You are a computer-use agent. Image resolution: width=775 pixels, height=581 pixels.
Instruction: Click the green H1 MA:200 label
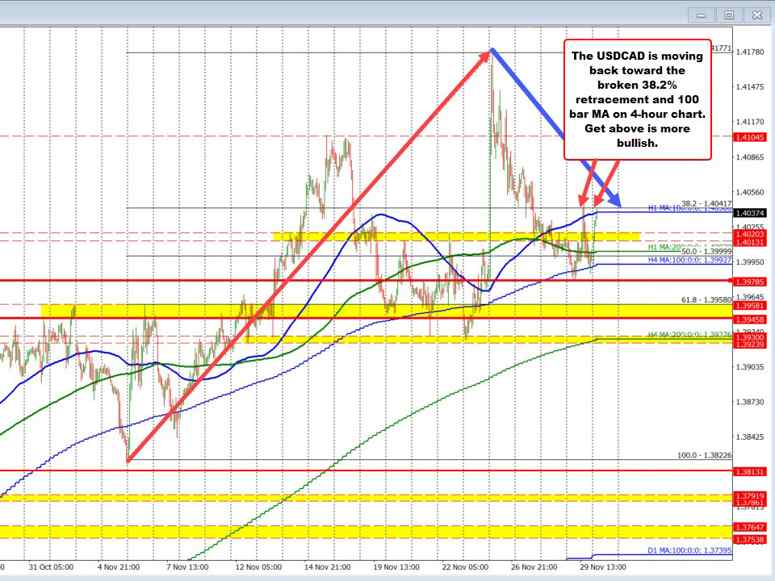point(666,246)
